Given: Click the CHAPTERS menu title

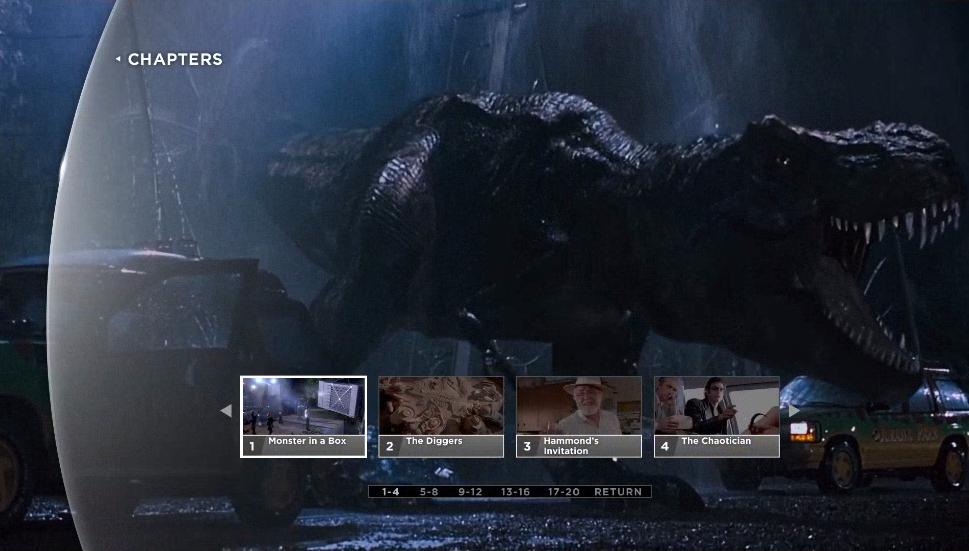Looking at the screenshot, I should click(x=175, y=59).
